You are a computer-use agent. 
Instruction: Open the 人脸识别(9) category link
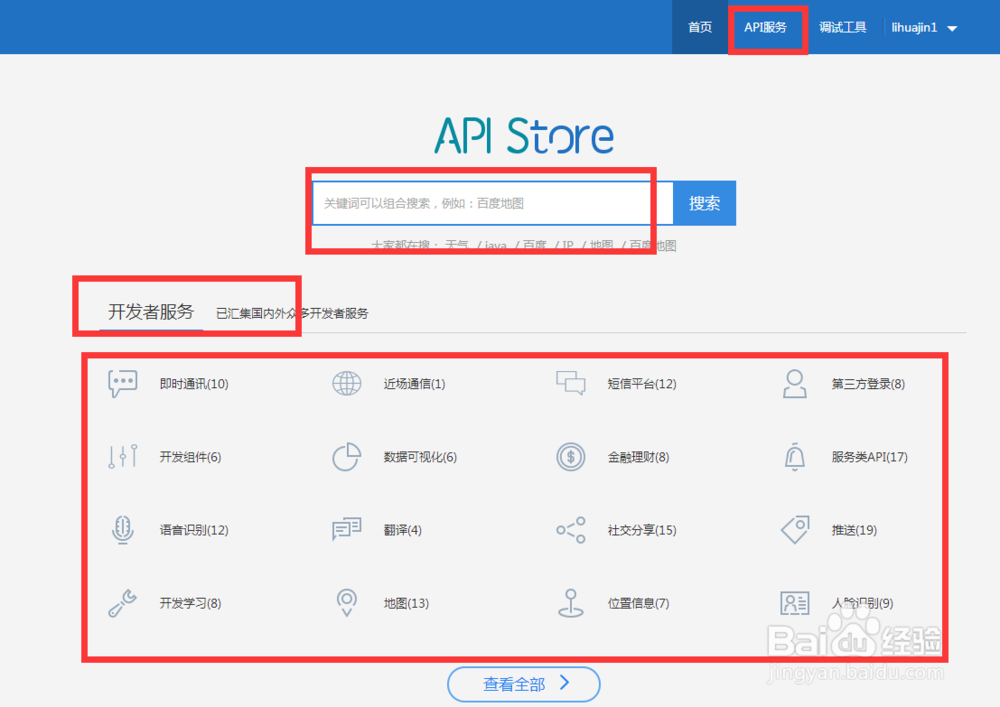(x=862, y=604)
